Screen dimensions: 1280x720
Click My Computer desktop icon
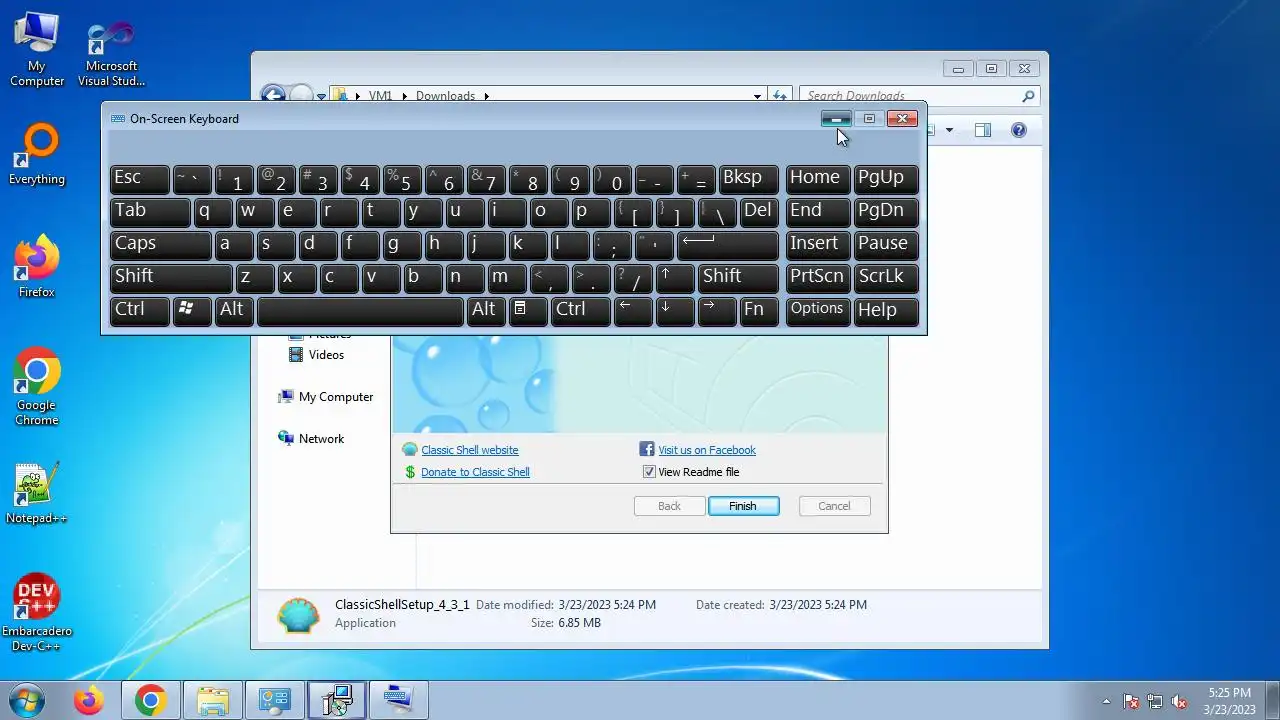[37, 48]
